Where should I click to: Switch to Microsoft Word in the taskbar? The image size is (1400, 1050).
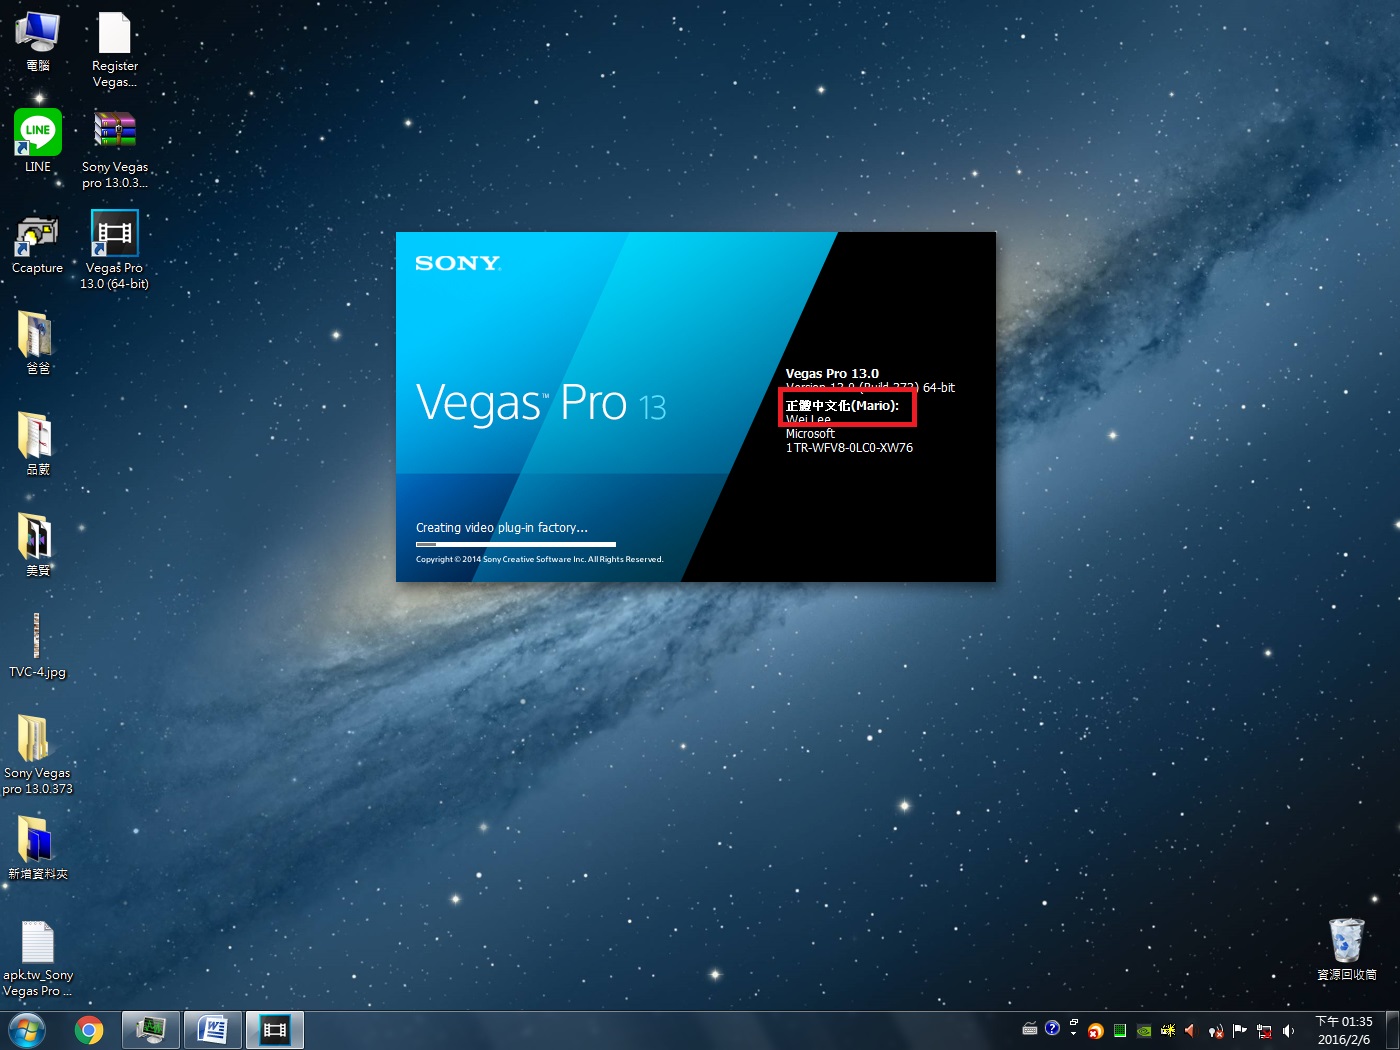[213, 1030]
